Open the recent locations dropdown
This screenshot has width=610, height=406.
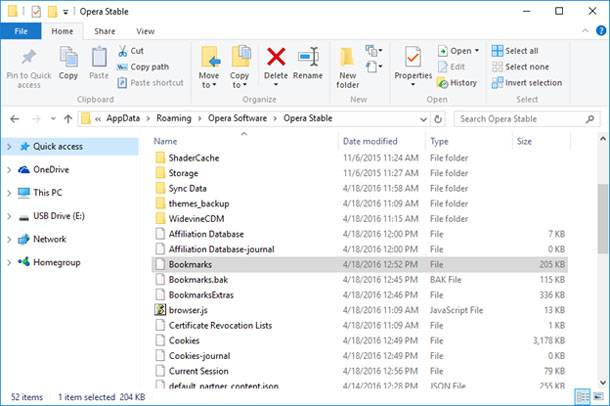[53, 119]
